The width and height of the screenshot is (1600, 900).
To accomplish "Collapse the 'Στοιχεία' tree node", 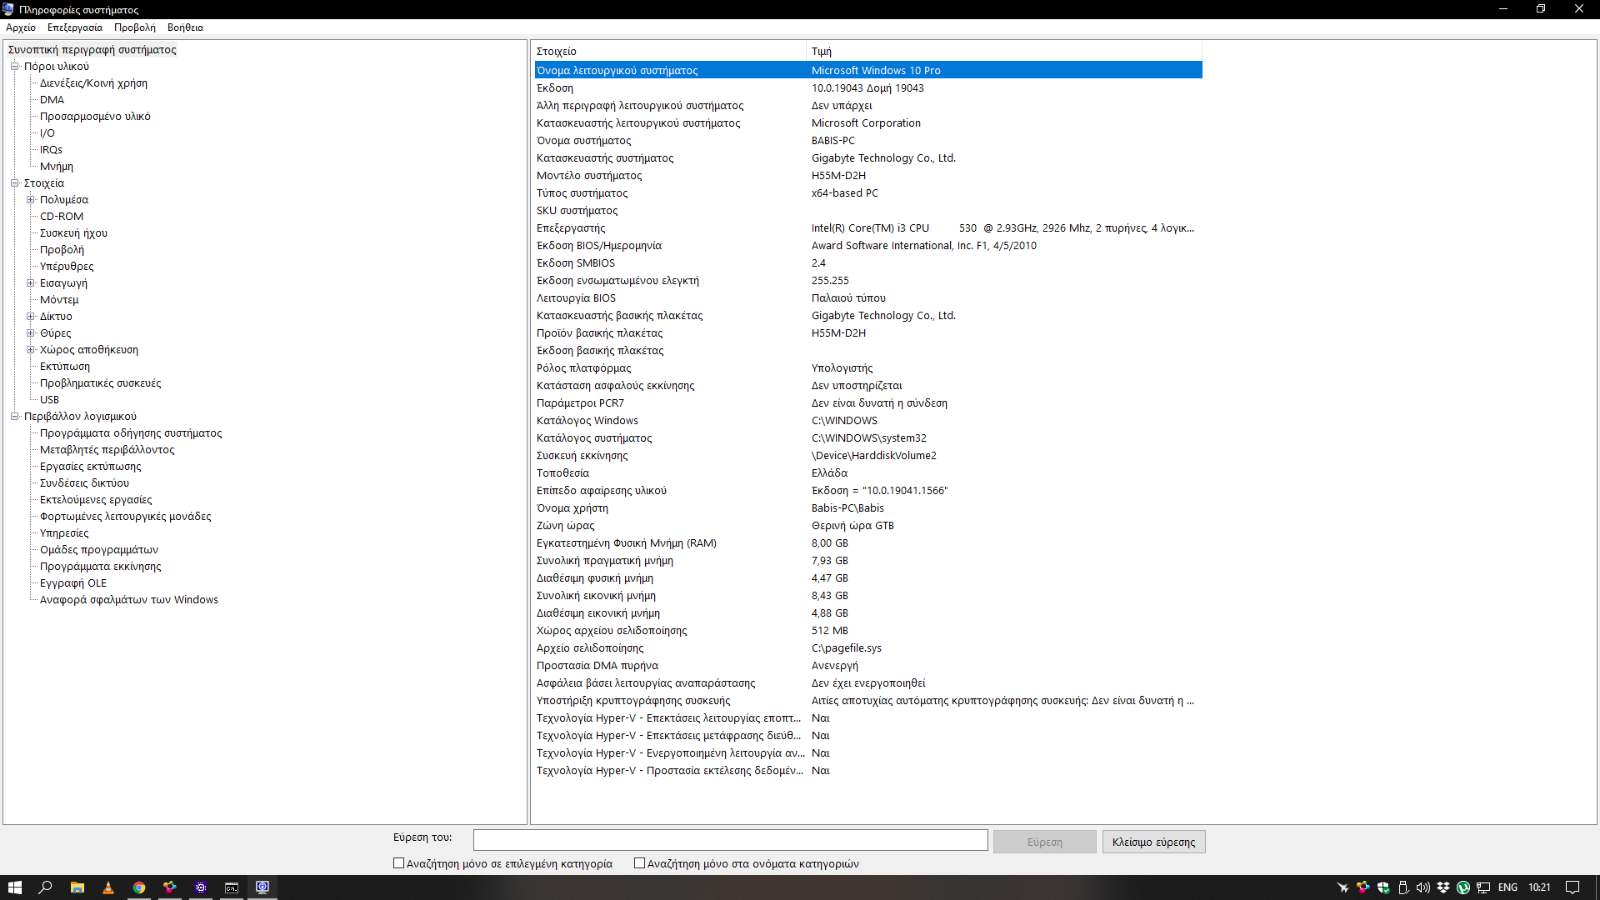I will [x=15, y=183].
